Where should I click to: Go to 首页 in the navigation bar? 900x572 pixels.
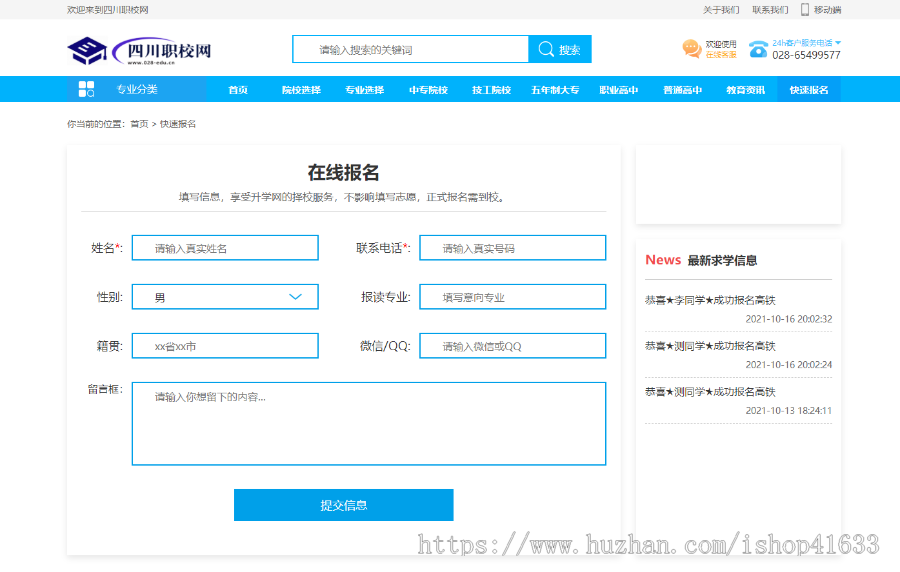click(238, 90)
